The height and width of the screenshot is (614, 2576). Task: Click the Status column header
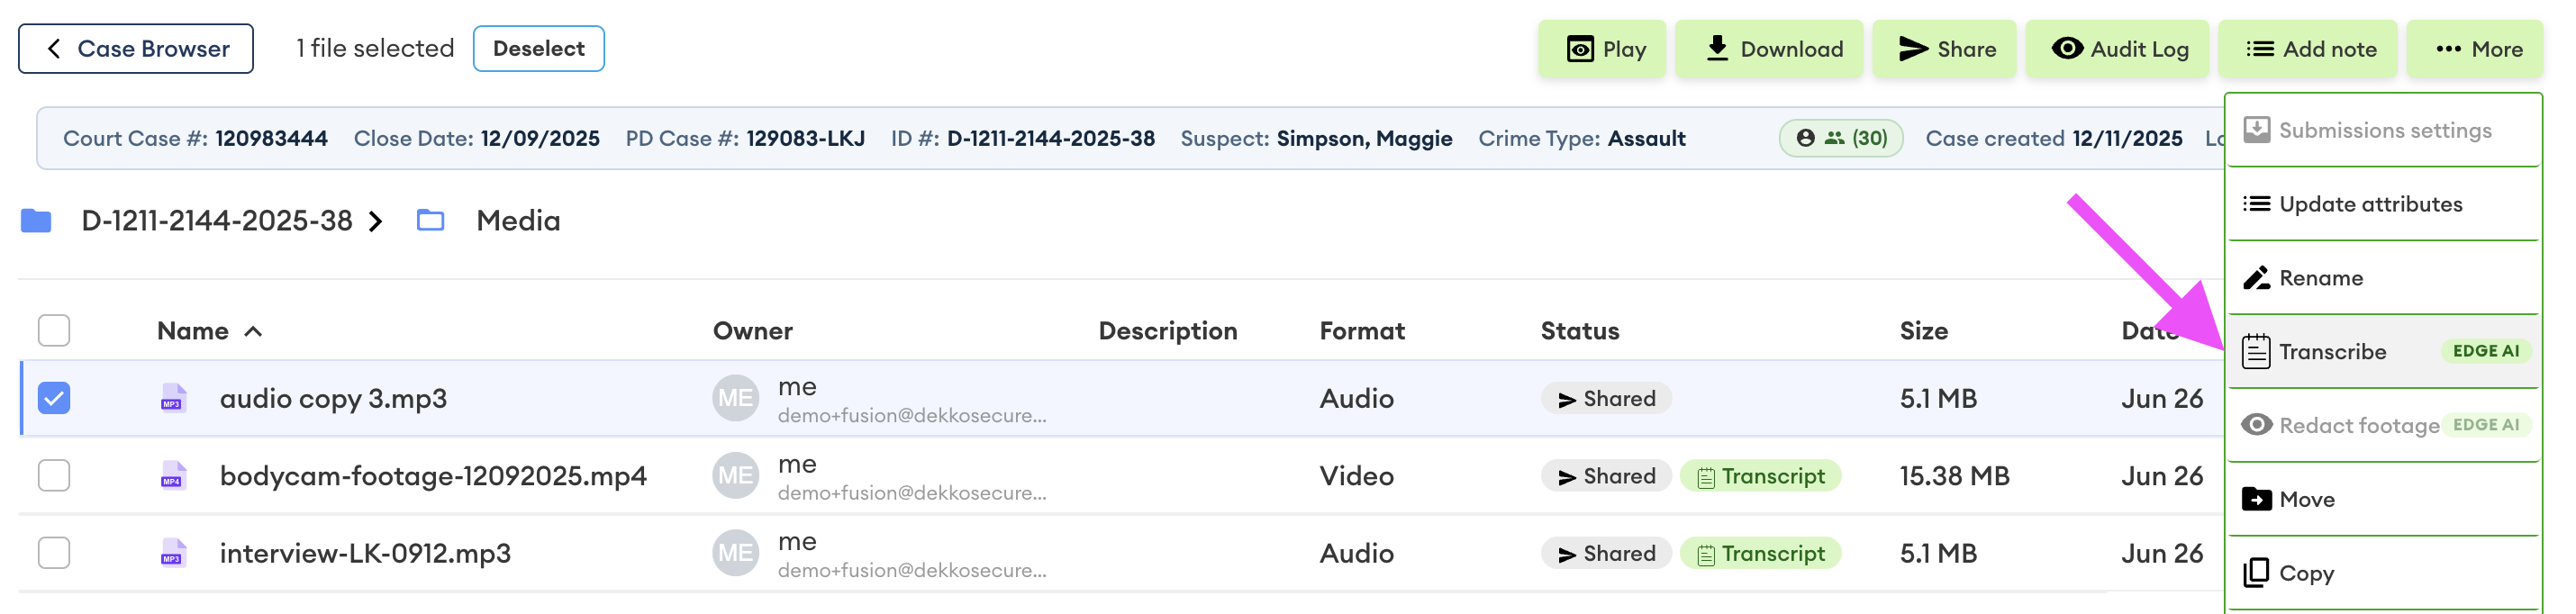pos(1579,331)
